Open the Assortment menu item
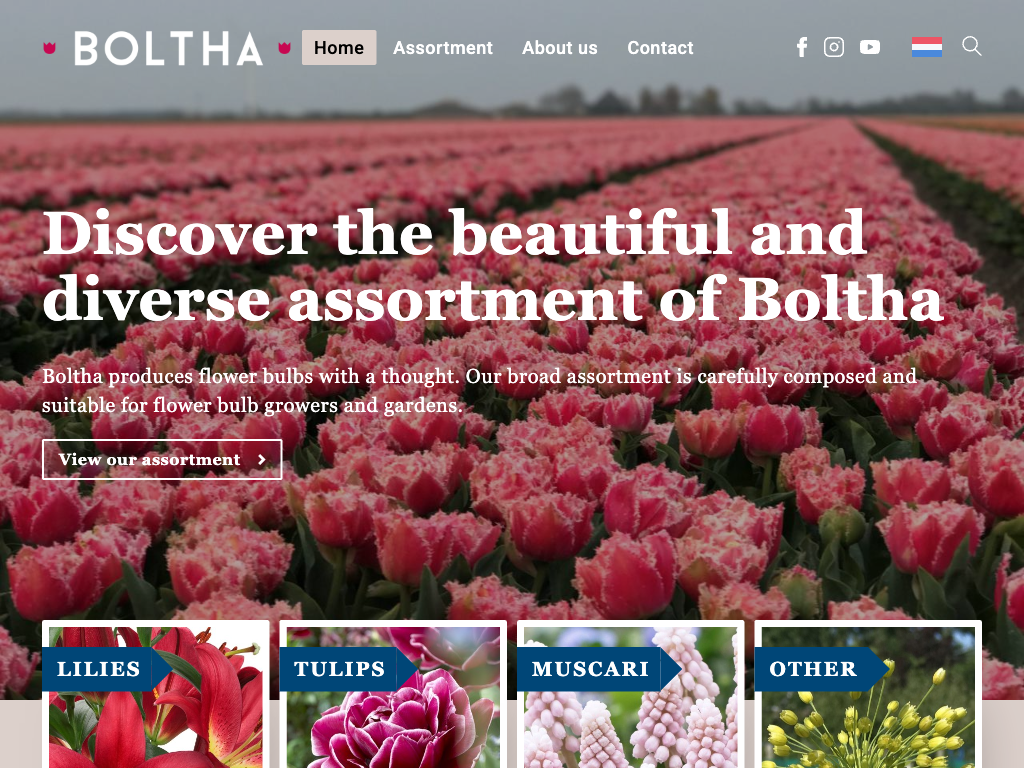Screen dimensions: 1024x768 (x=443, y=48)
